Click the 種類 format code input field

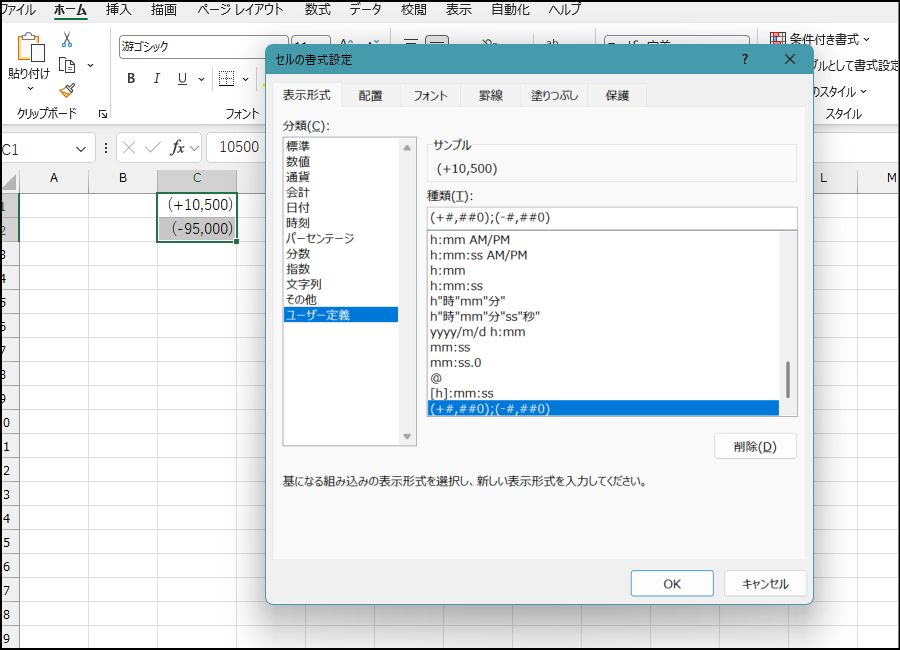click(612, 218)
